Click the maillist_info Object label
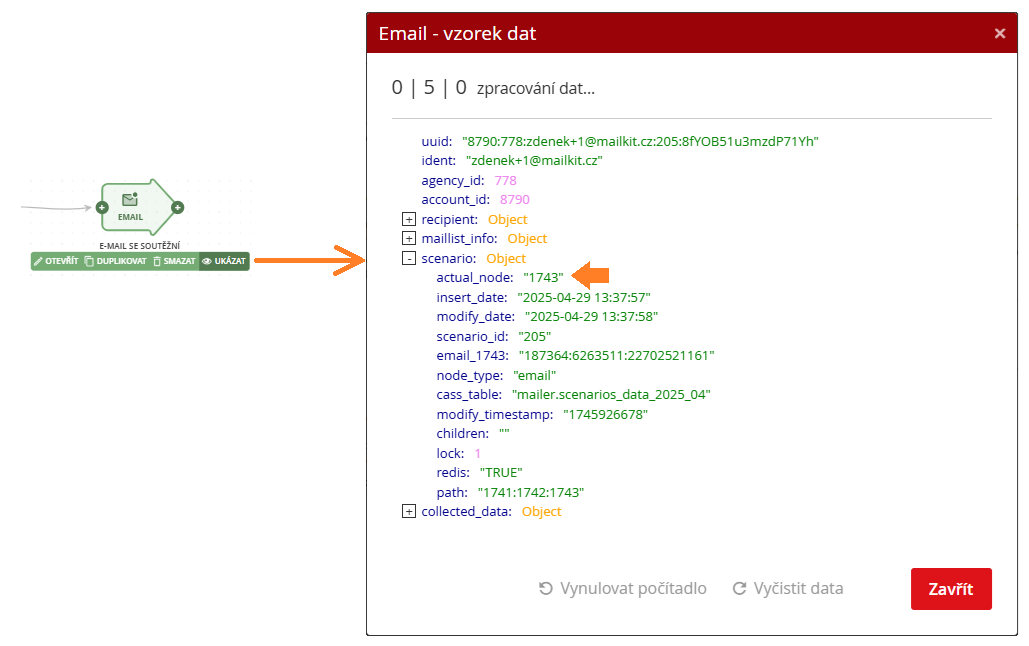This screenshot has height=646, width=1029. [x=527, y=238]
